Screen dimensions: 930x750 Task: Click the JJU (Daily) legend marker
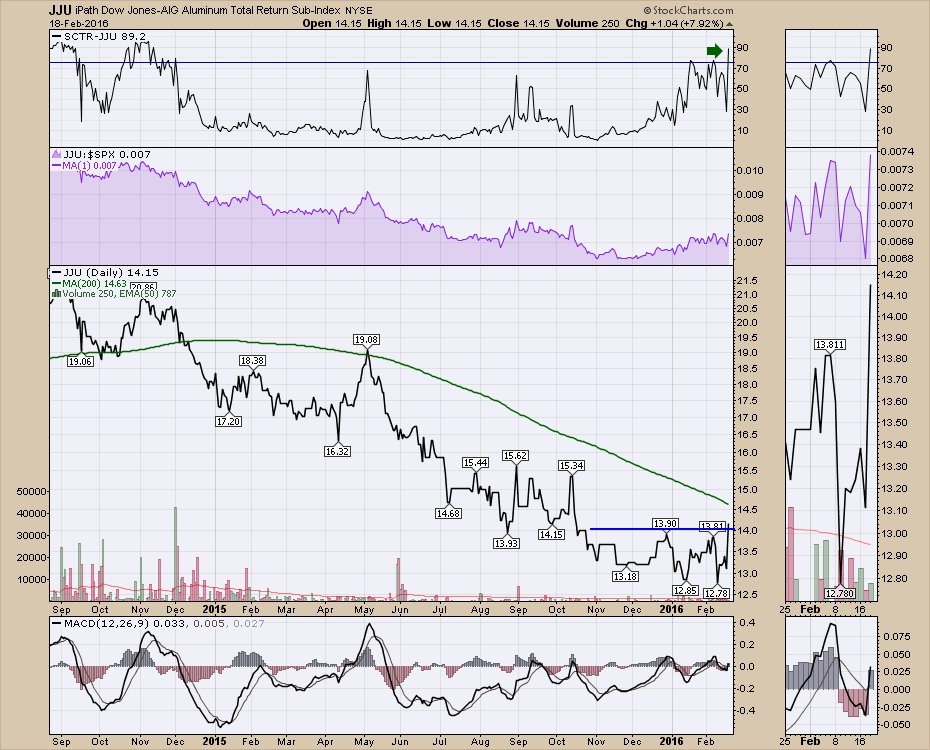coord(57,273)
